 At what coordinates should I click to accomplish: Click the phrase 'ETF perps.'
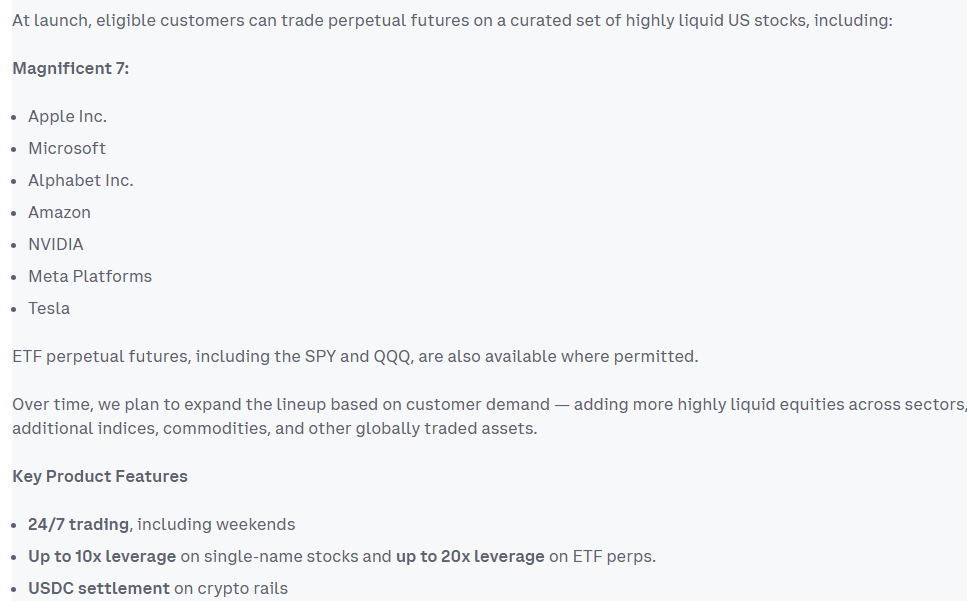pyautogui.click(x=612, y=557)
